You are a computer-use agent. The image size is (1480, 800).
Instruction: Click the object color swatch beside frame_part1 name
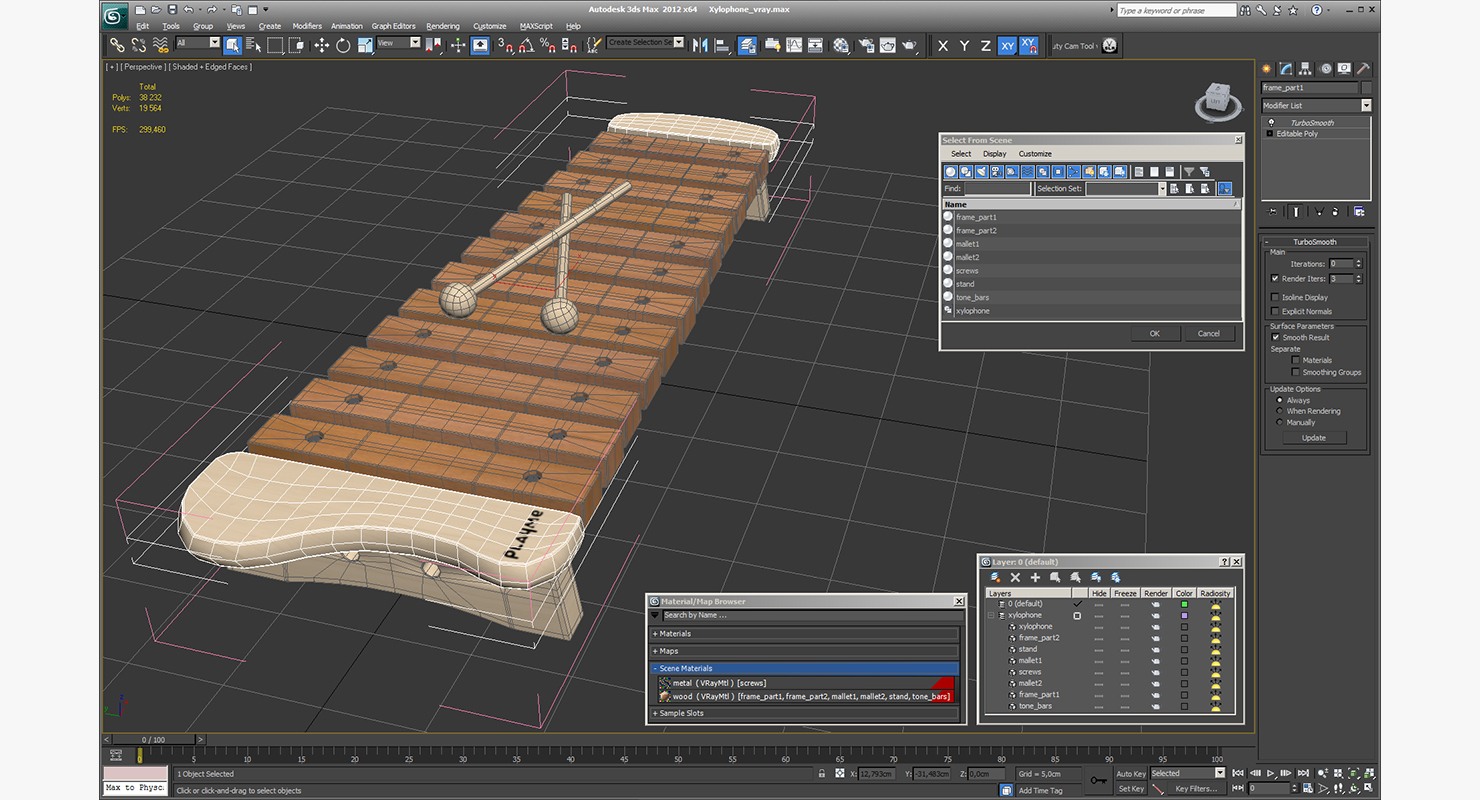click(x=1366, y=88)
